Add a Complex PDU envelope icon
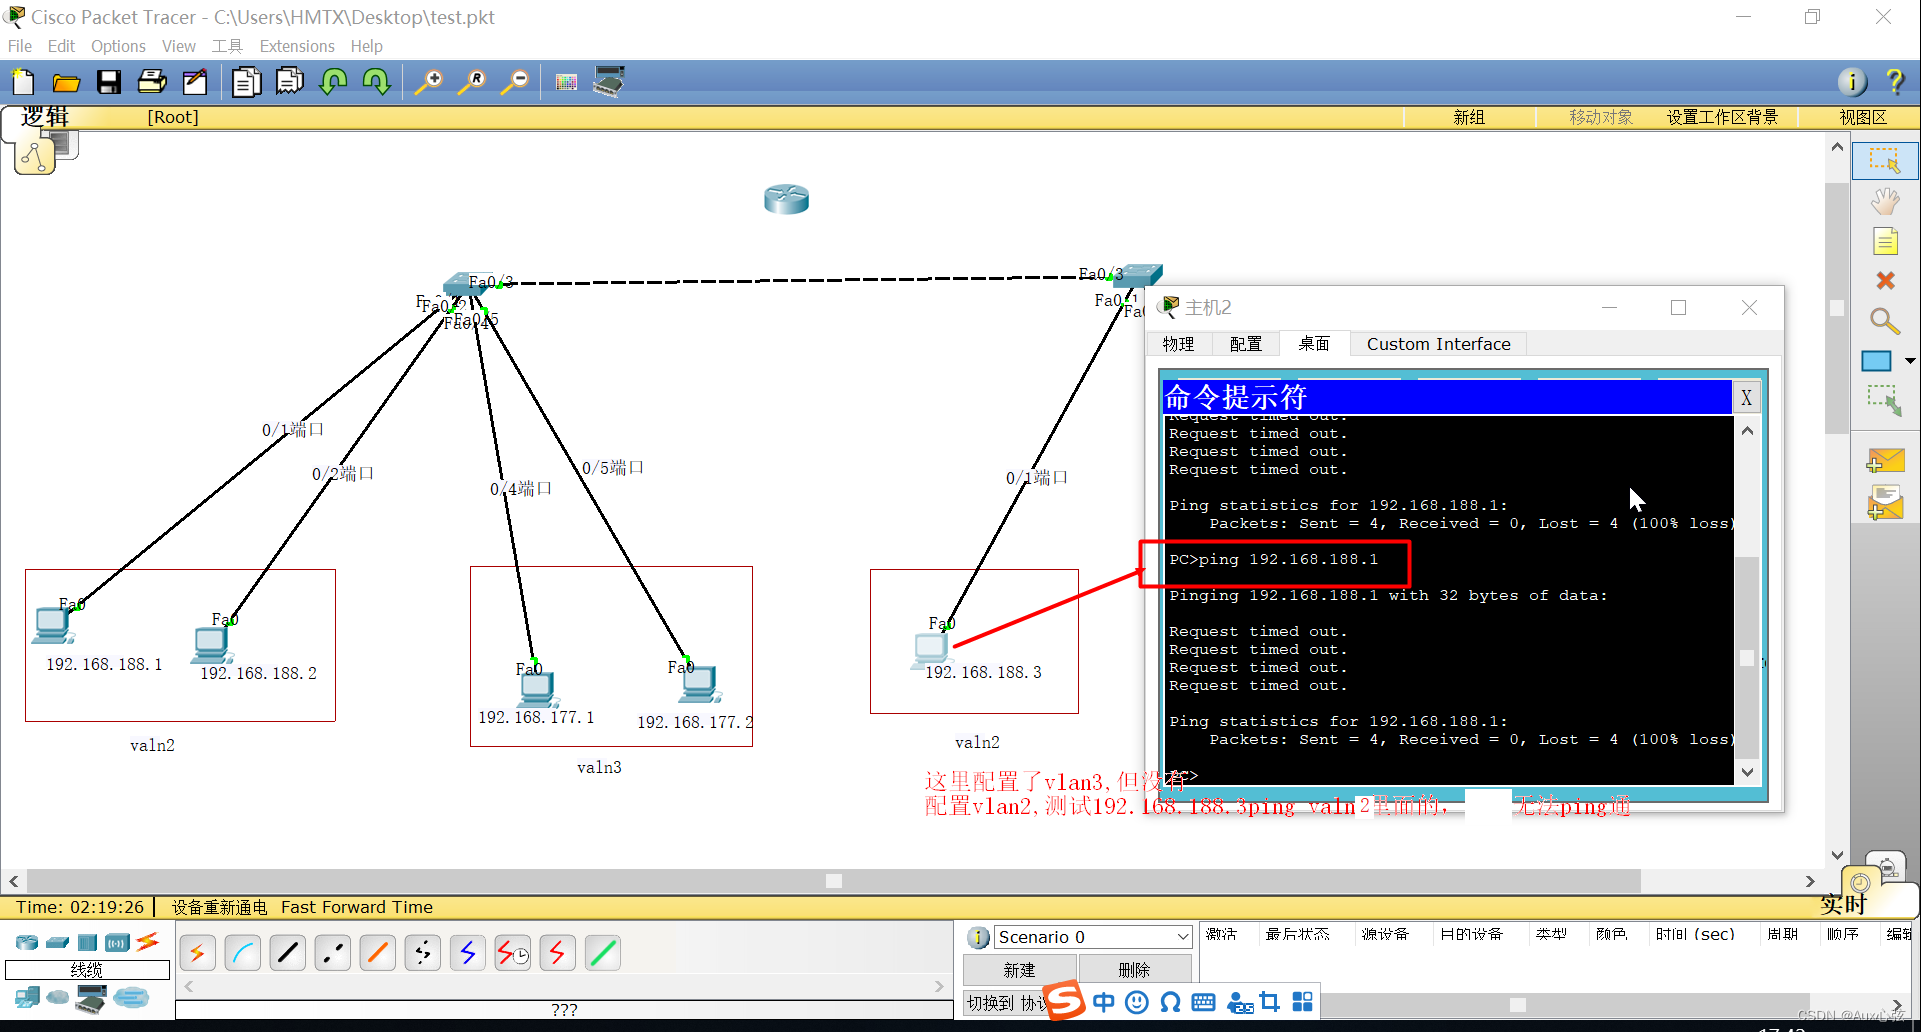Image resolution: width=1921 pixels, height=1032 pixels. pos(1885,502)
